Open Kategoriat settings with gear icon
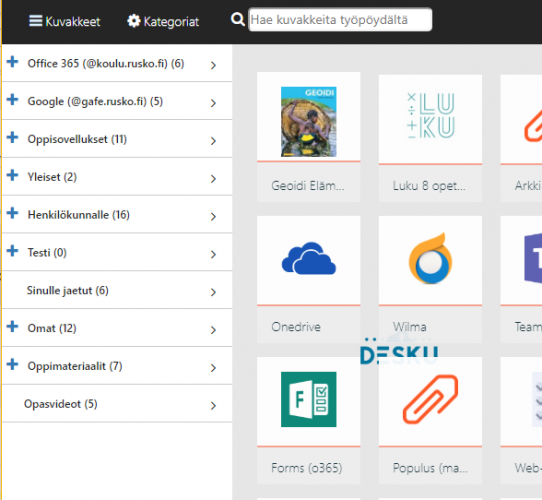The width and height of the screenshot is (542, 500). coord(163,21)
